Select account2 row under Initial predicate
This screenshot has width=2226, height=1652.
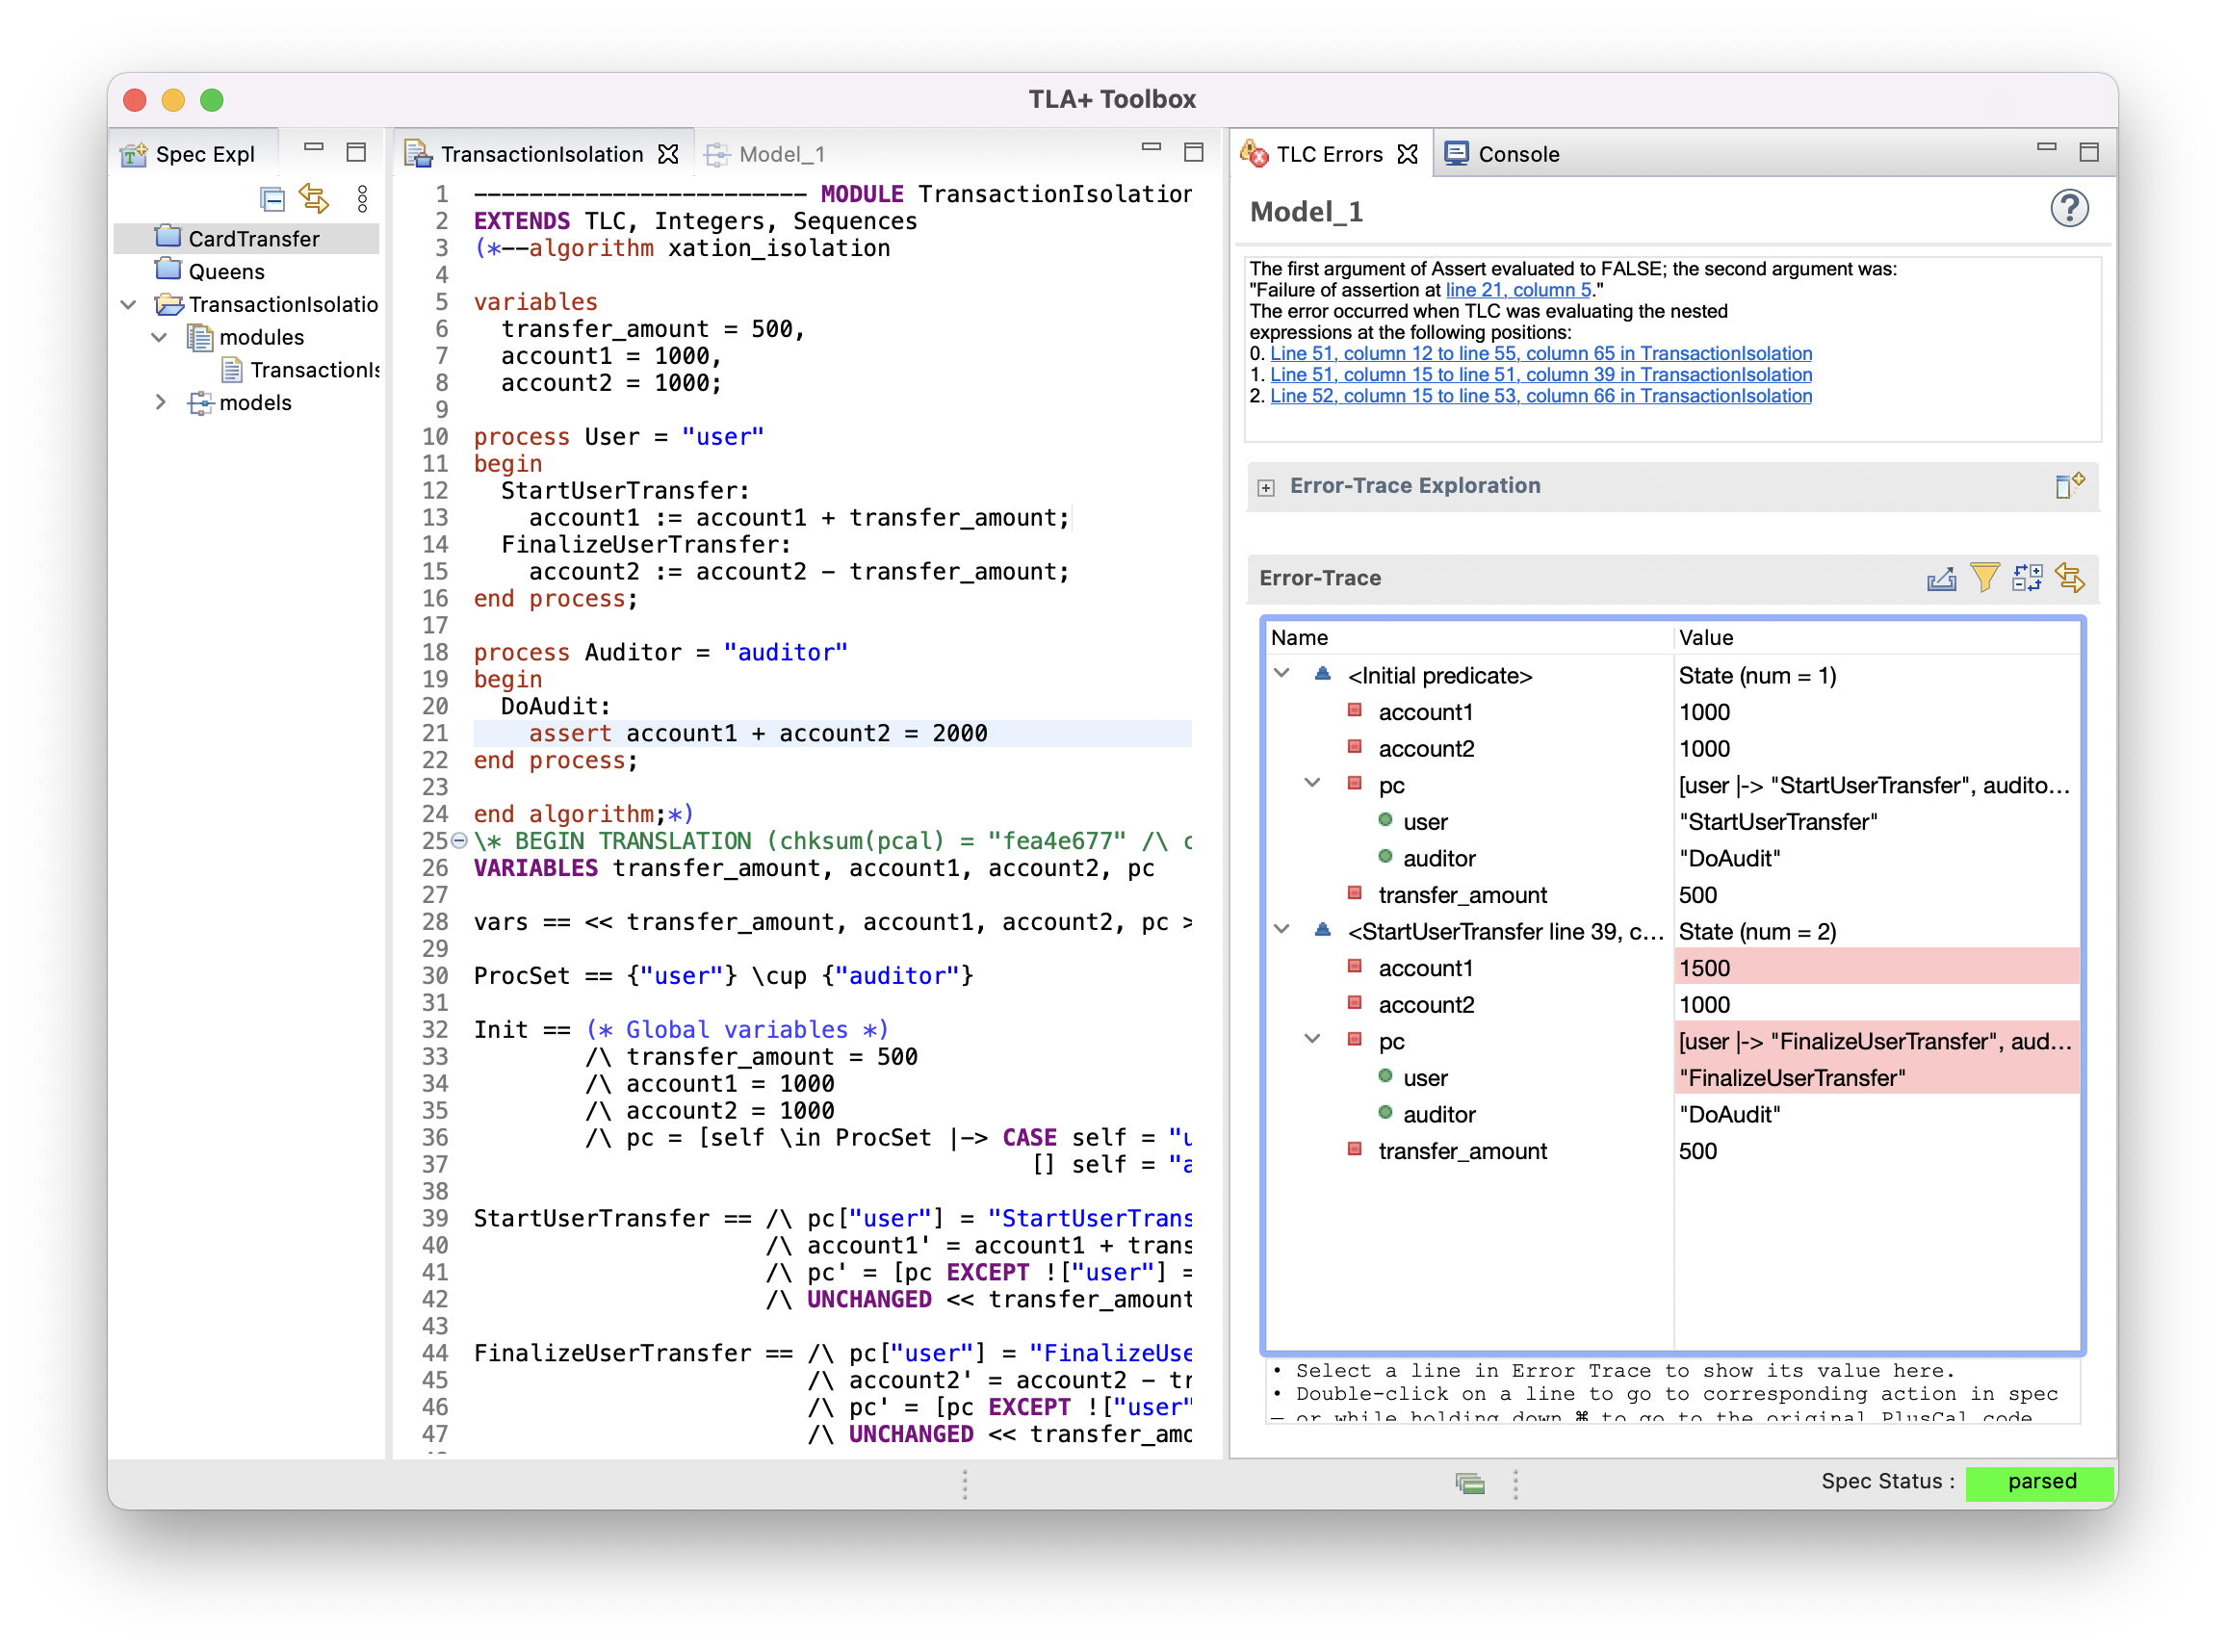1672,748
